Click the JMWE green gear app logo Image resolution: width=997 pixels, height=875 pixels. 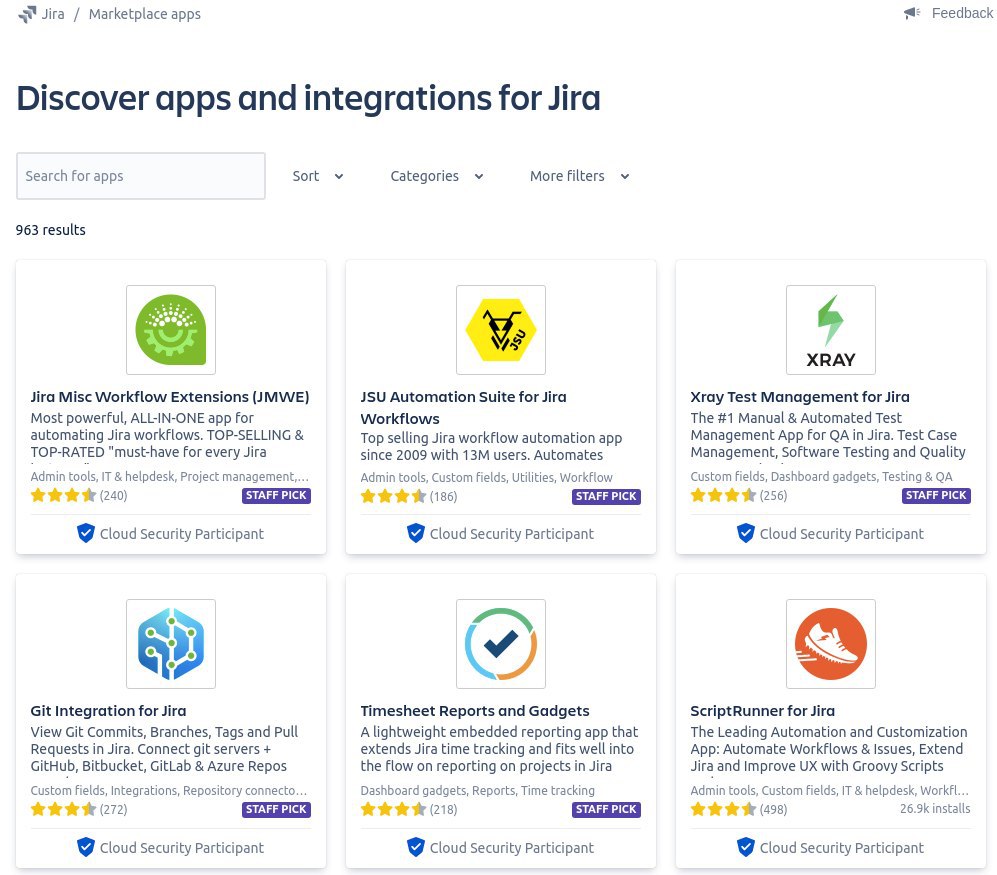pos(171,330)
